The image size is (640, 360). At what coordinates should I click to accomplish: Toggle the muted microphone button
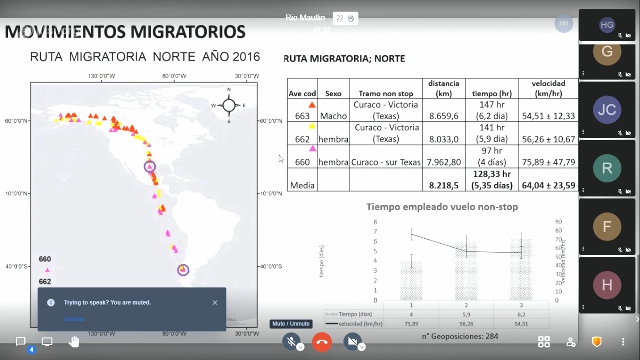pyautogui.click(x=291, y=341)
